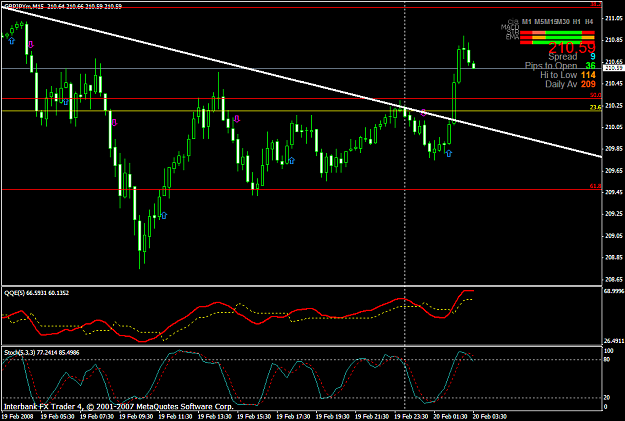
Task: Click the large red 210.59 price readout
Action: [x=572, y=48]
